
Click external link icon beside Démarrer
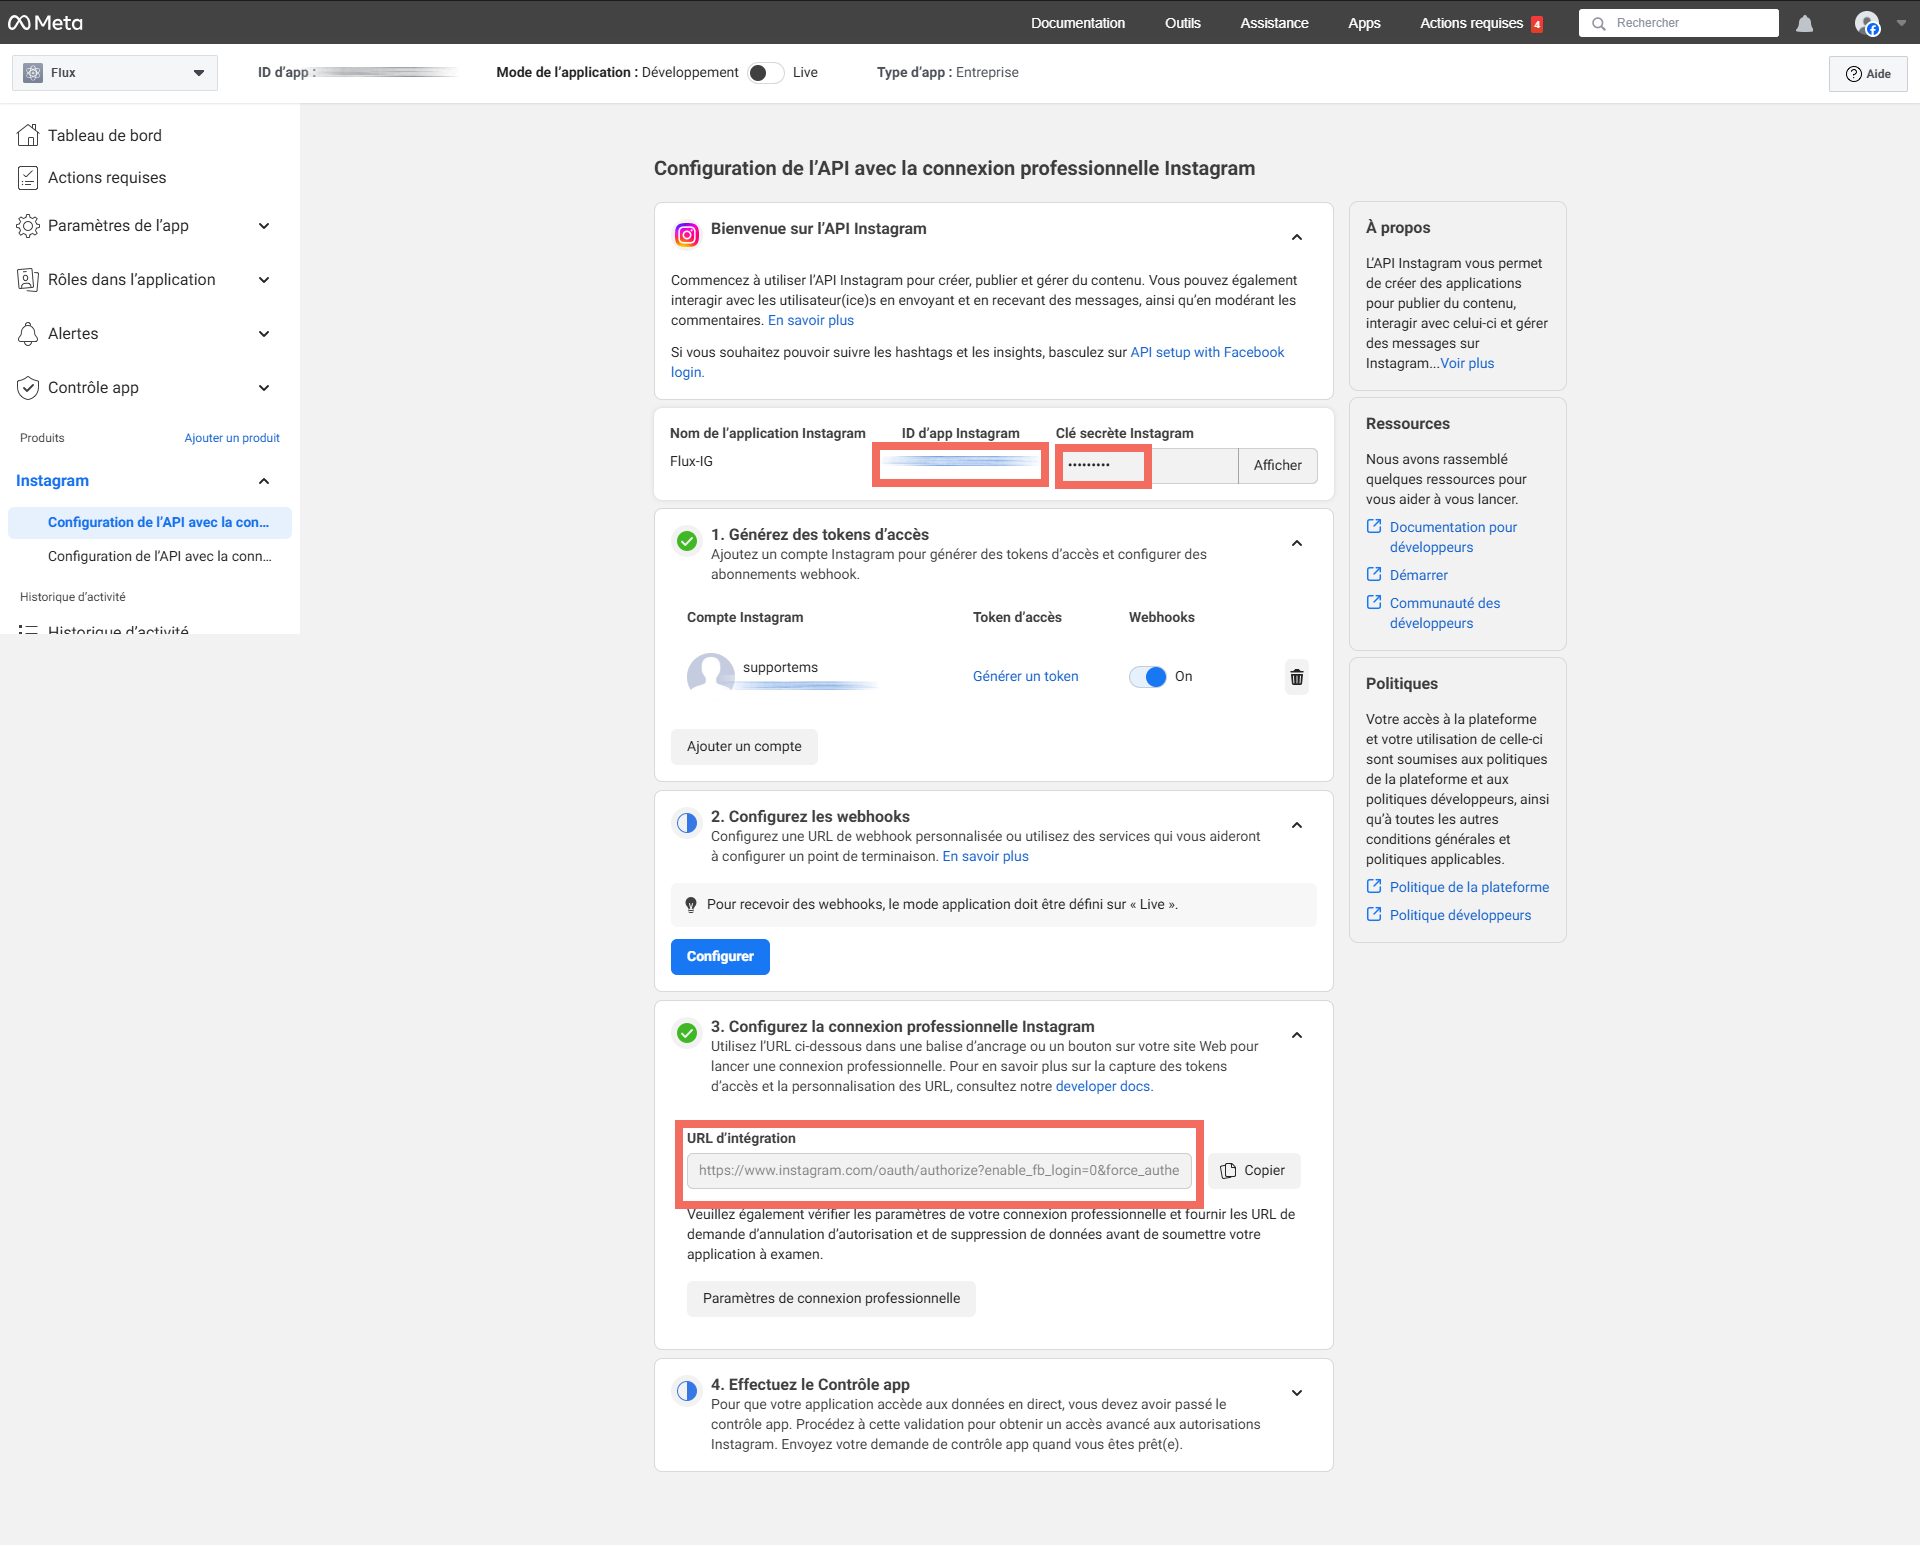(x=1374, y=574)
